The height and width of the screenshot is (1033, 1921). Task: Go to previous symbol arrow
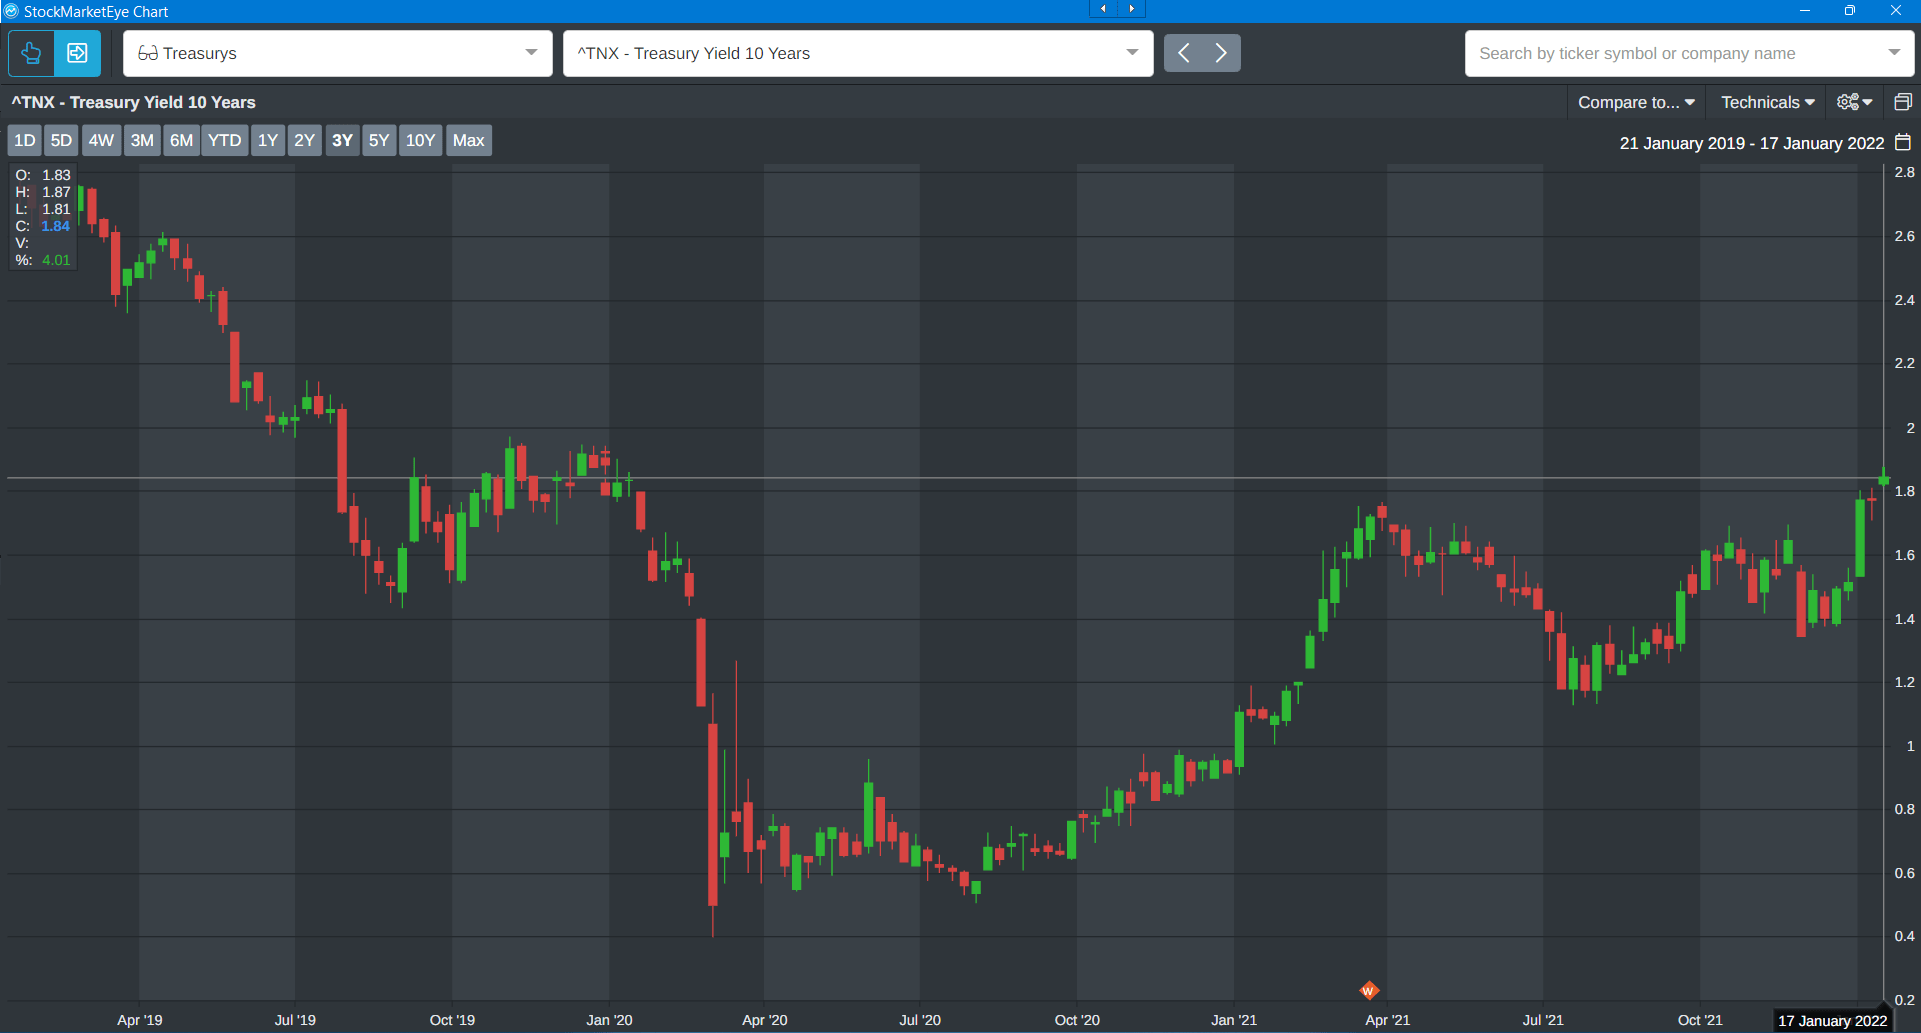[x=1184, y=53]
